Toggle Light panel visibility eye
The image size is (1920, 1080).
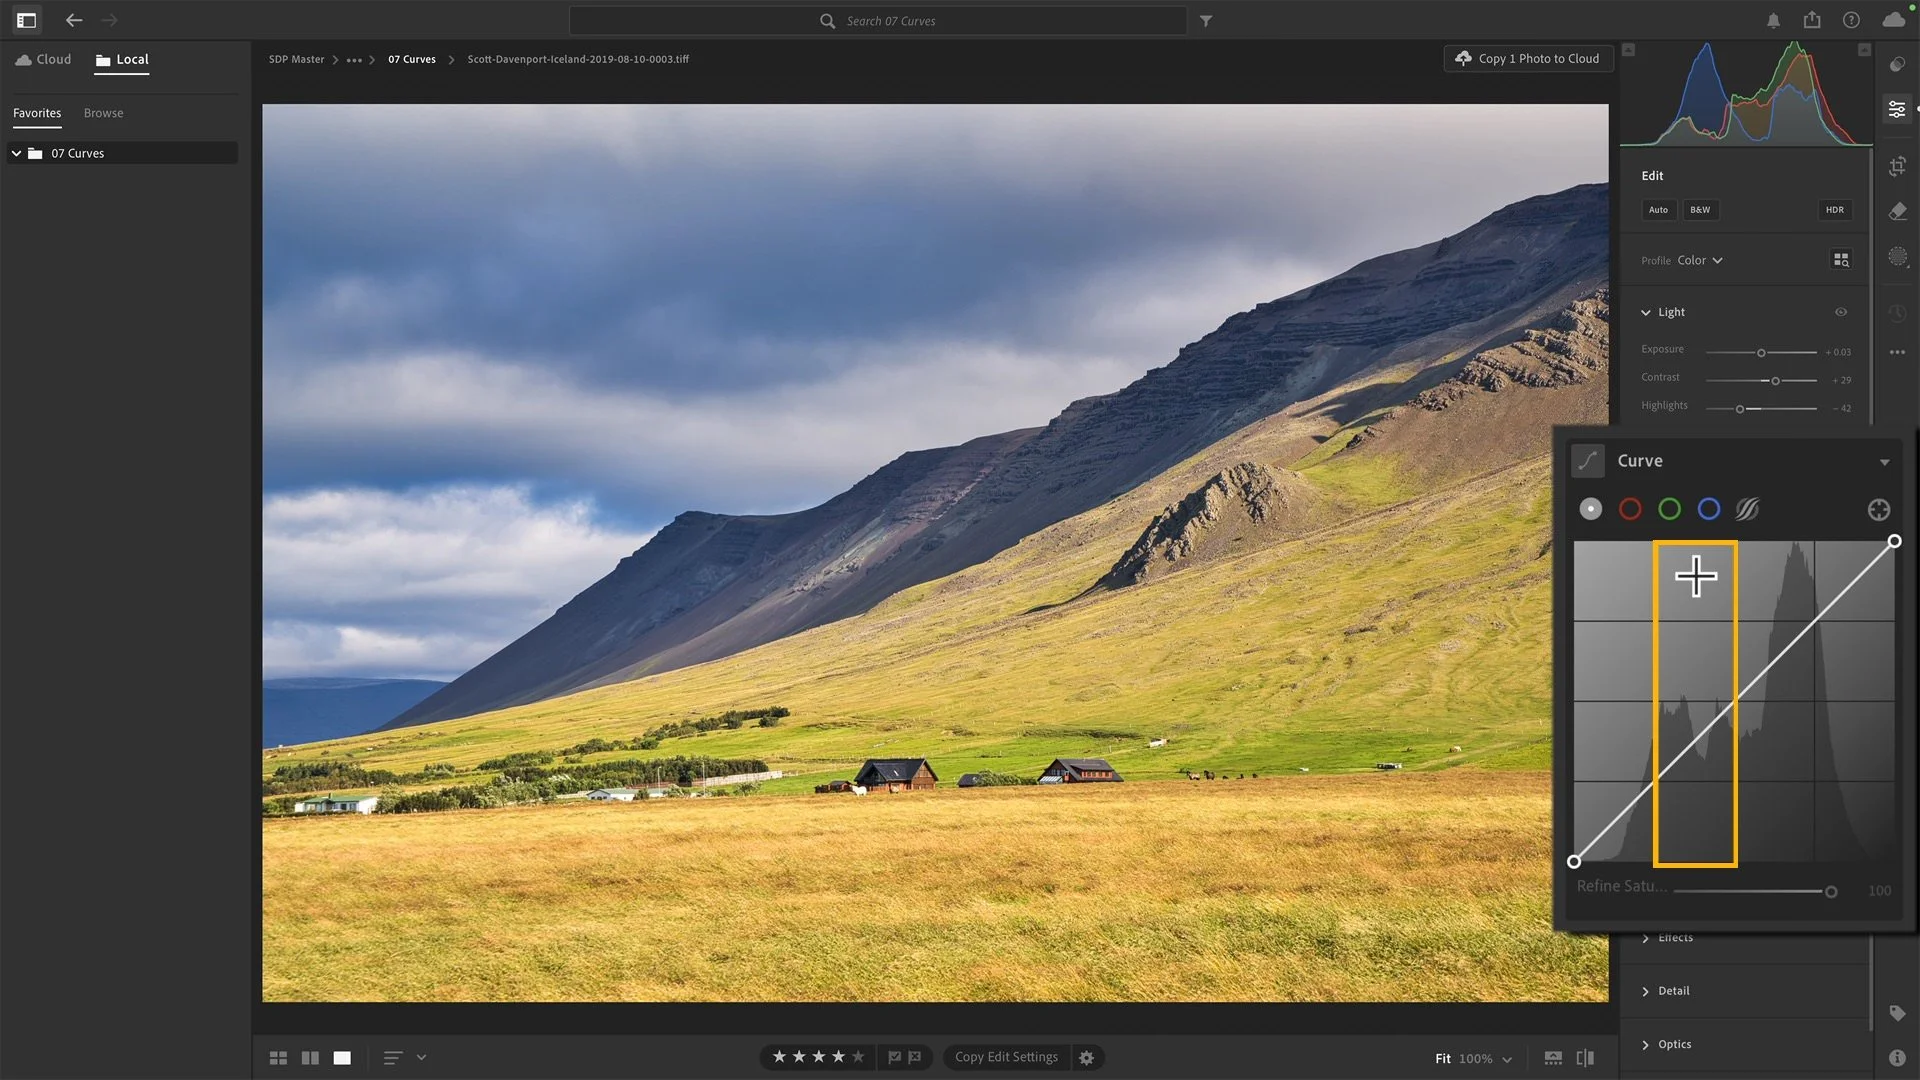(1841, 312)
